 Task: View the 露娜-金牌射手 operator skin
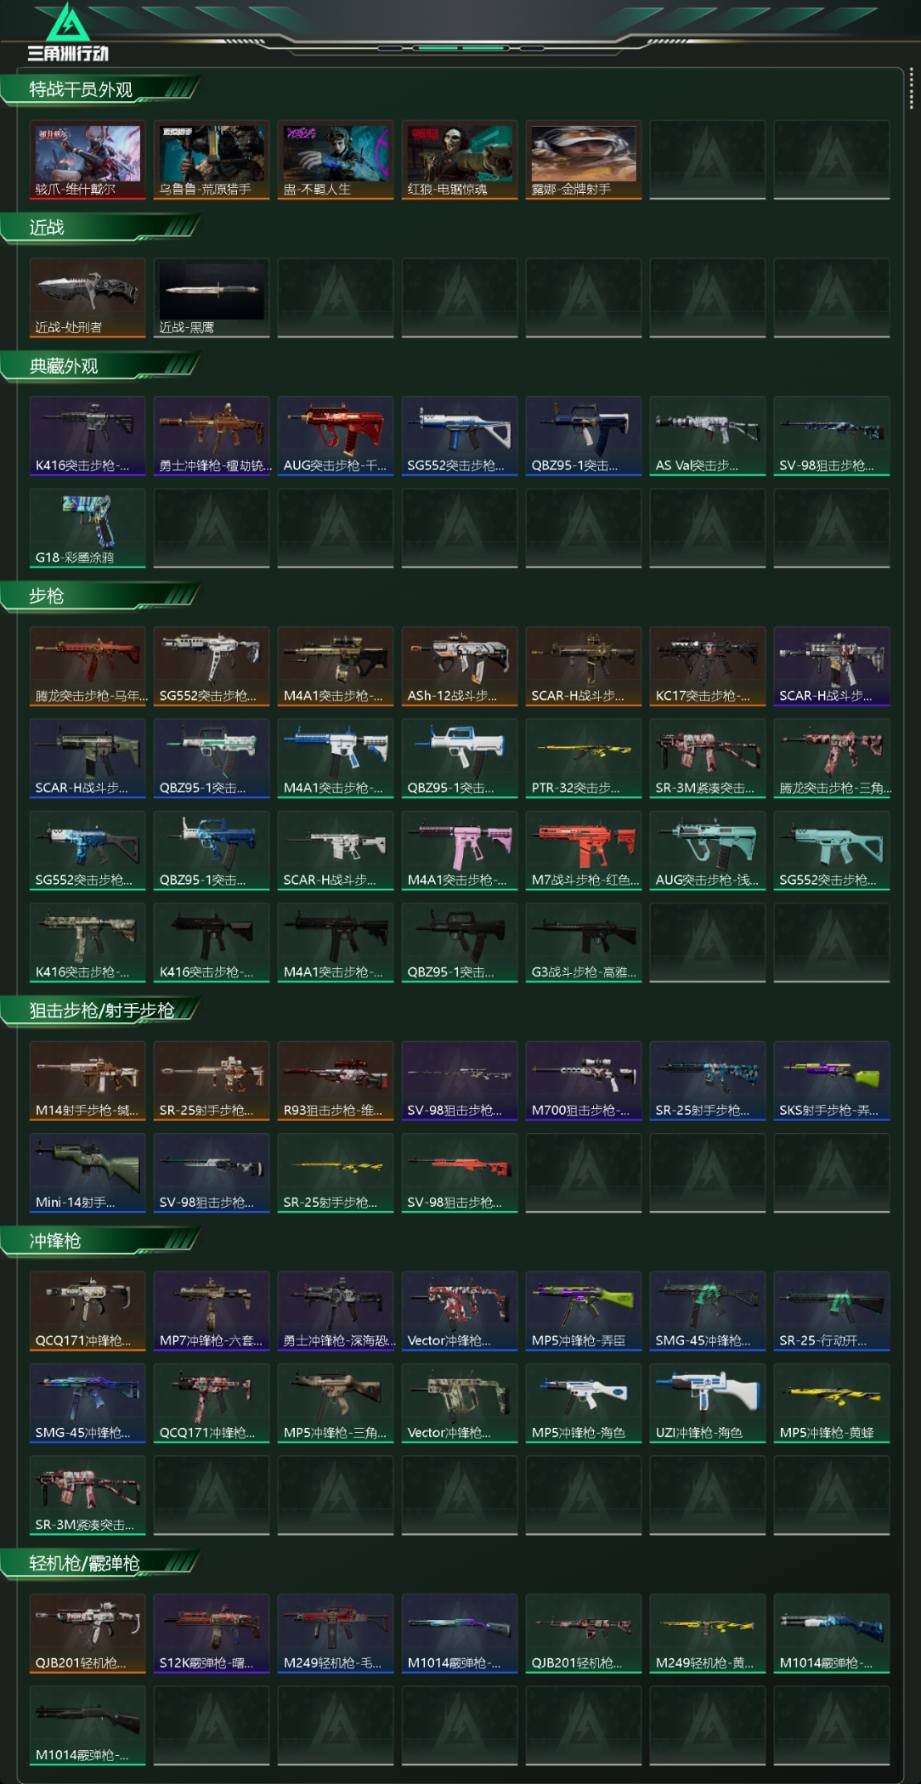click(x=584, y=160)
